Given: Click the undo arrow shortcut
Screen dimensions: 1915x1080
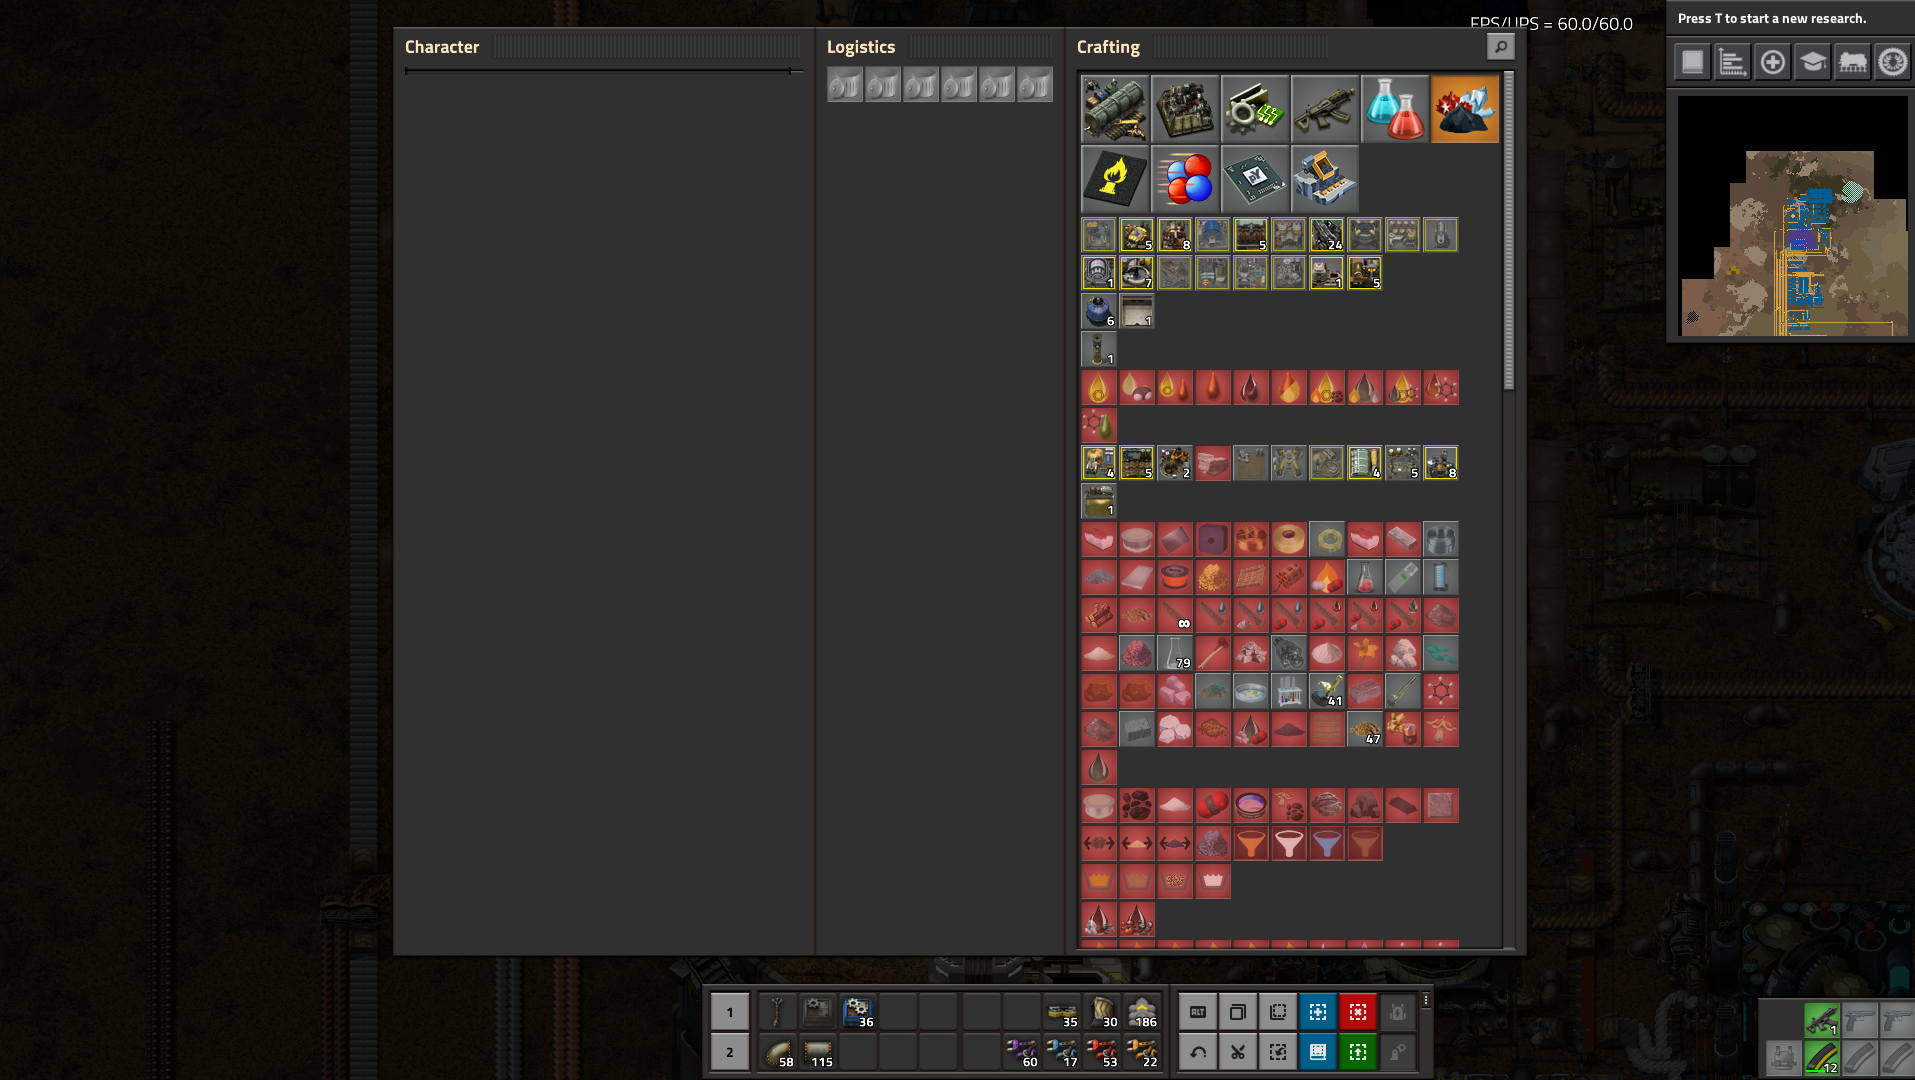Looking at the screenshot, I should [1198, 1052].
